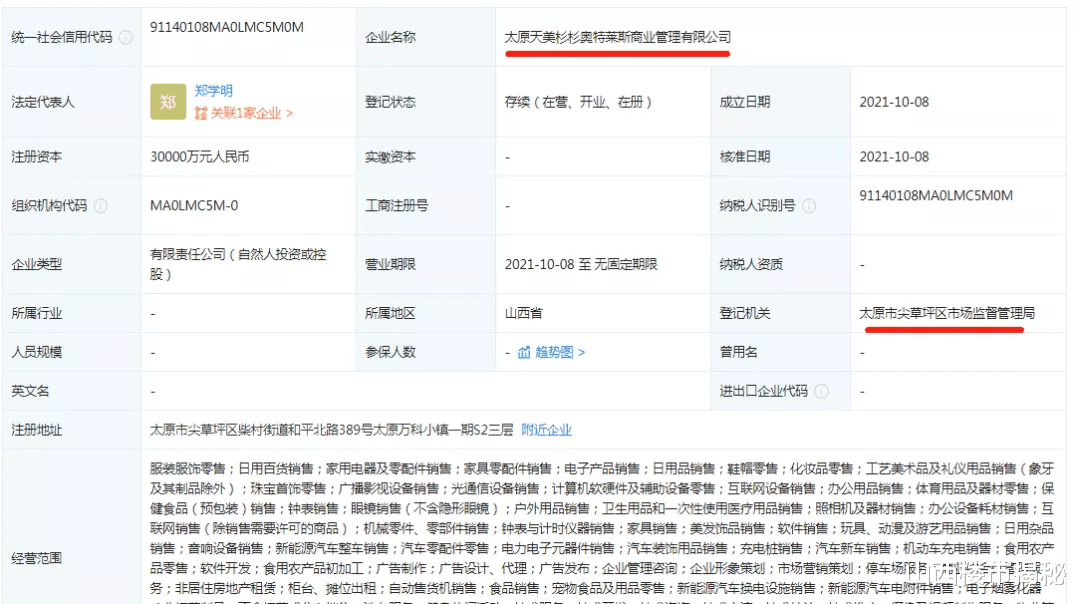Select the 英文名 label
Screen dimensions: 1080x604
[30, 391]
